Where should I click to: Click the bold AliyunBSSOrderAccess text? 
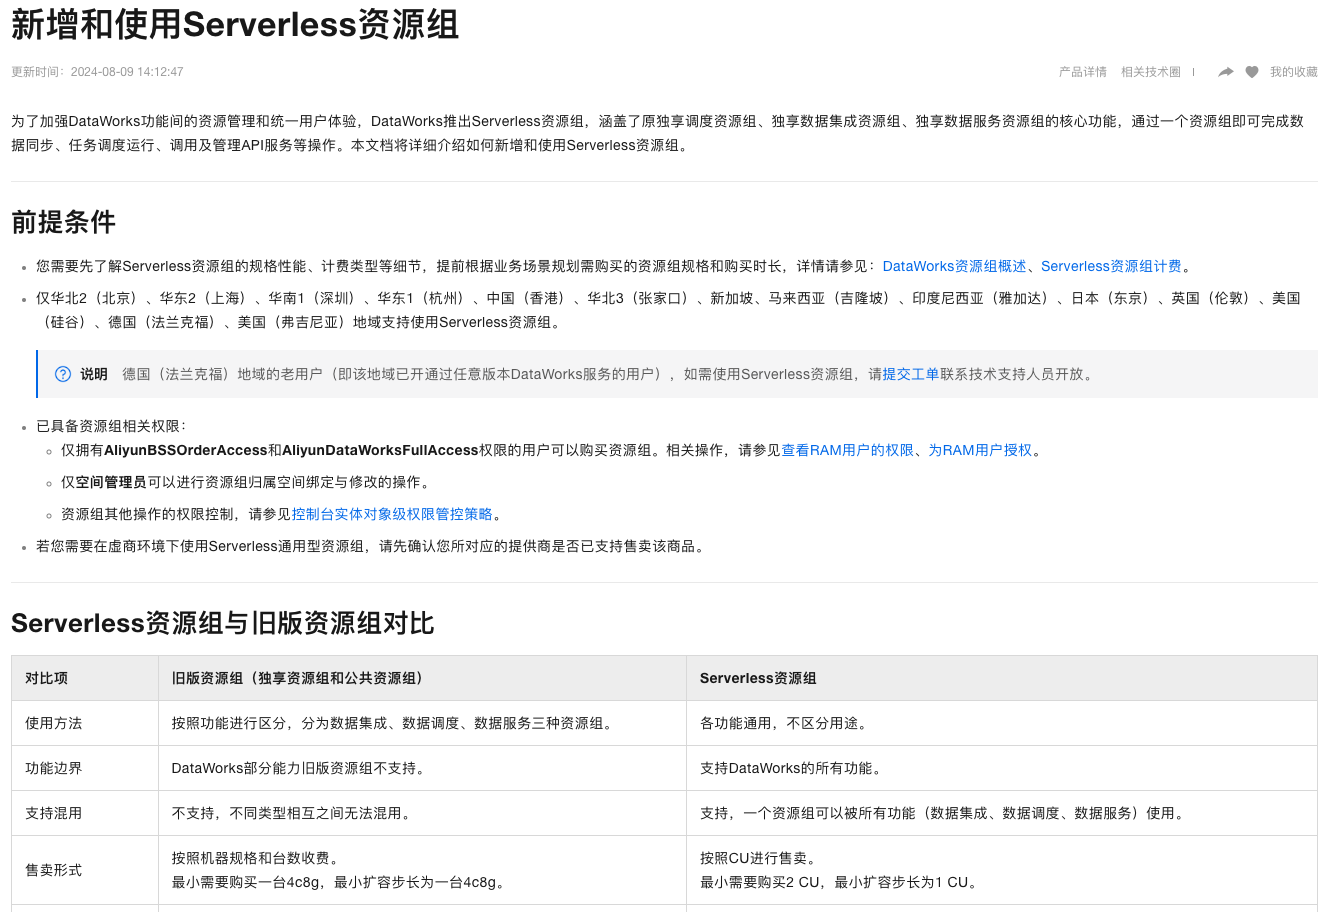point(186,450)
